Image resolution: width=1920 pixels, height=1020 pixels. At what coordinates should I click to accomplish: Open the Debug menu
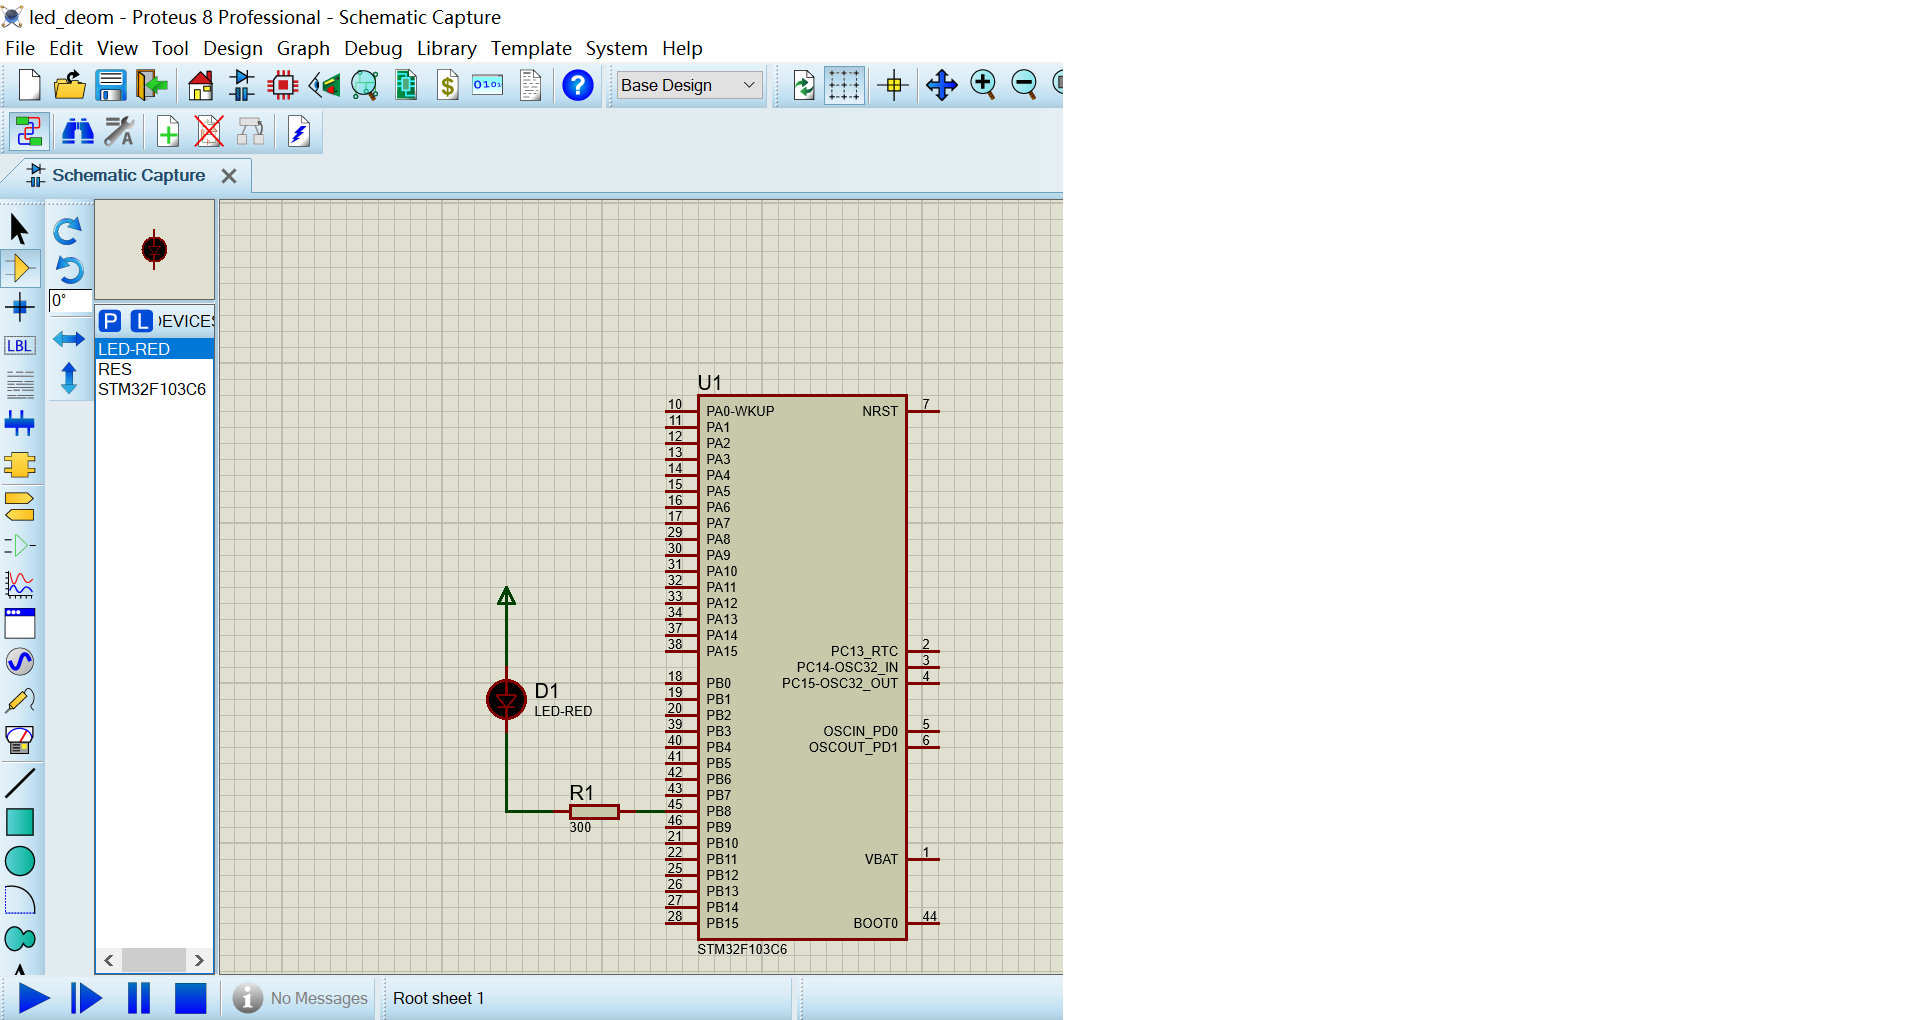tap(373, 48)
